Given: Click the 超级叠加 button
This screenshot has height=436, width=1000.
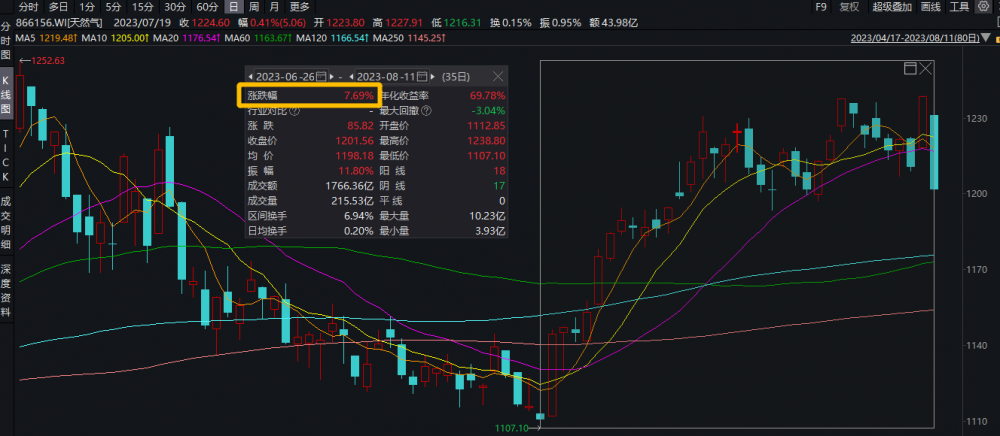Looking at the screenshot, I should tap(893, 7).
